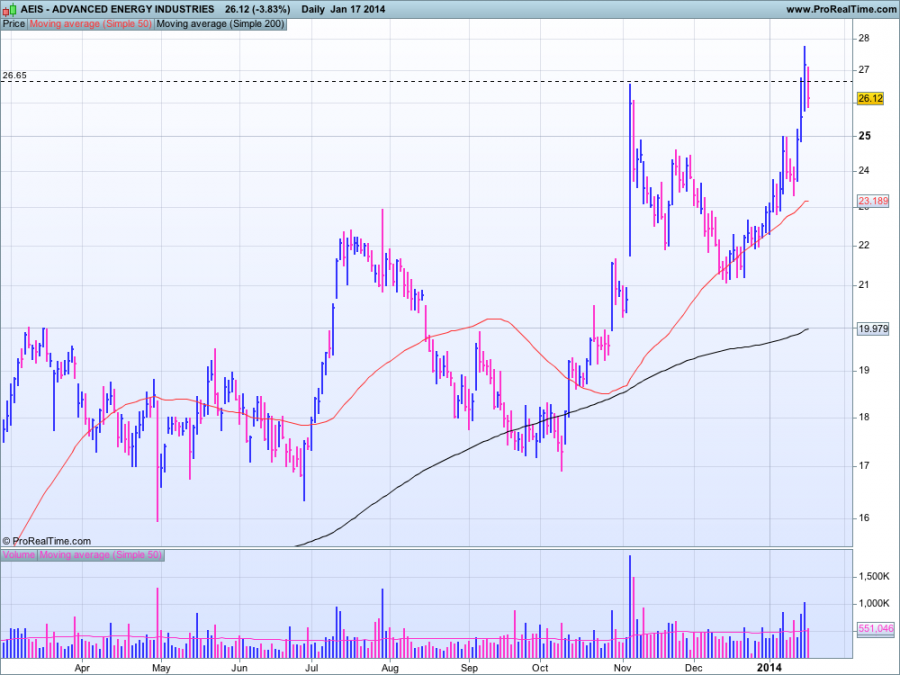
Task: Click the Dec month label on time axis
Action: pos(694,668)
